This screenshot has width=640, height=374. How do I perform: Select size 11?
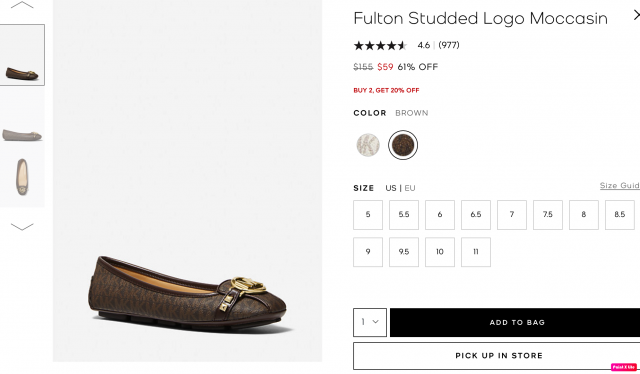[476, 252]
